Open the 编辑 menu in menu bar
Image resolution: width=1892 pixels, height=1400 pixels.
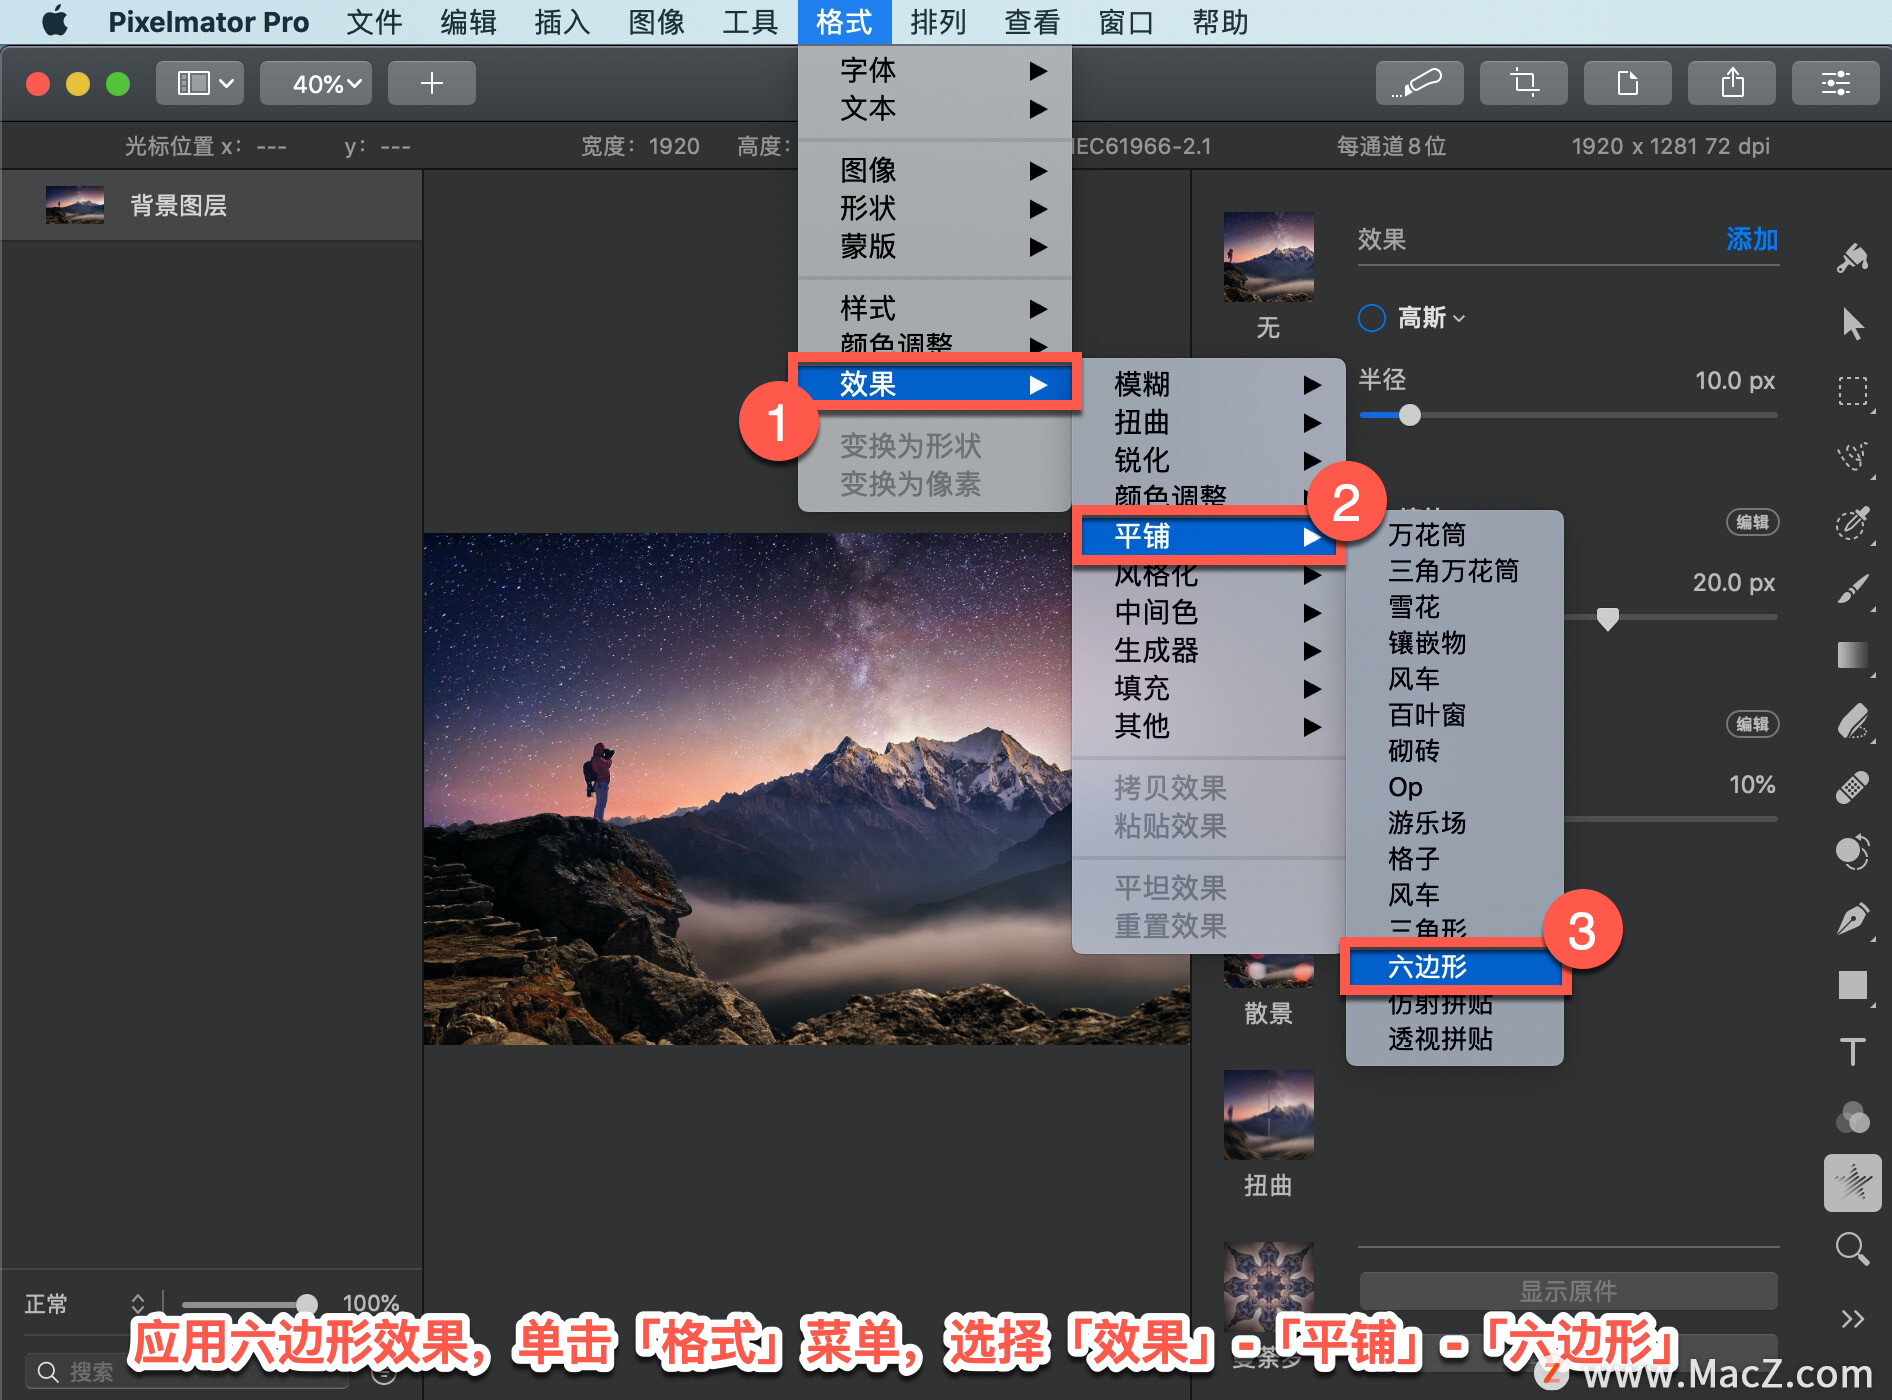(x=468, y=22)
